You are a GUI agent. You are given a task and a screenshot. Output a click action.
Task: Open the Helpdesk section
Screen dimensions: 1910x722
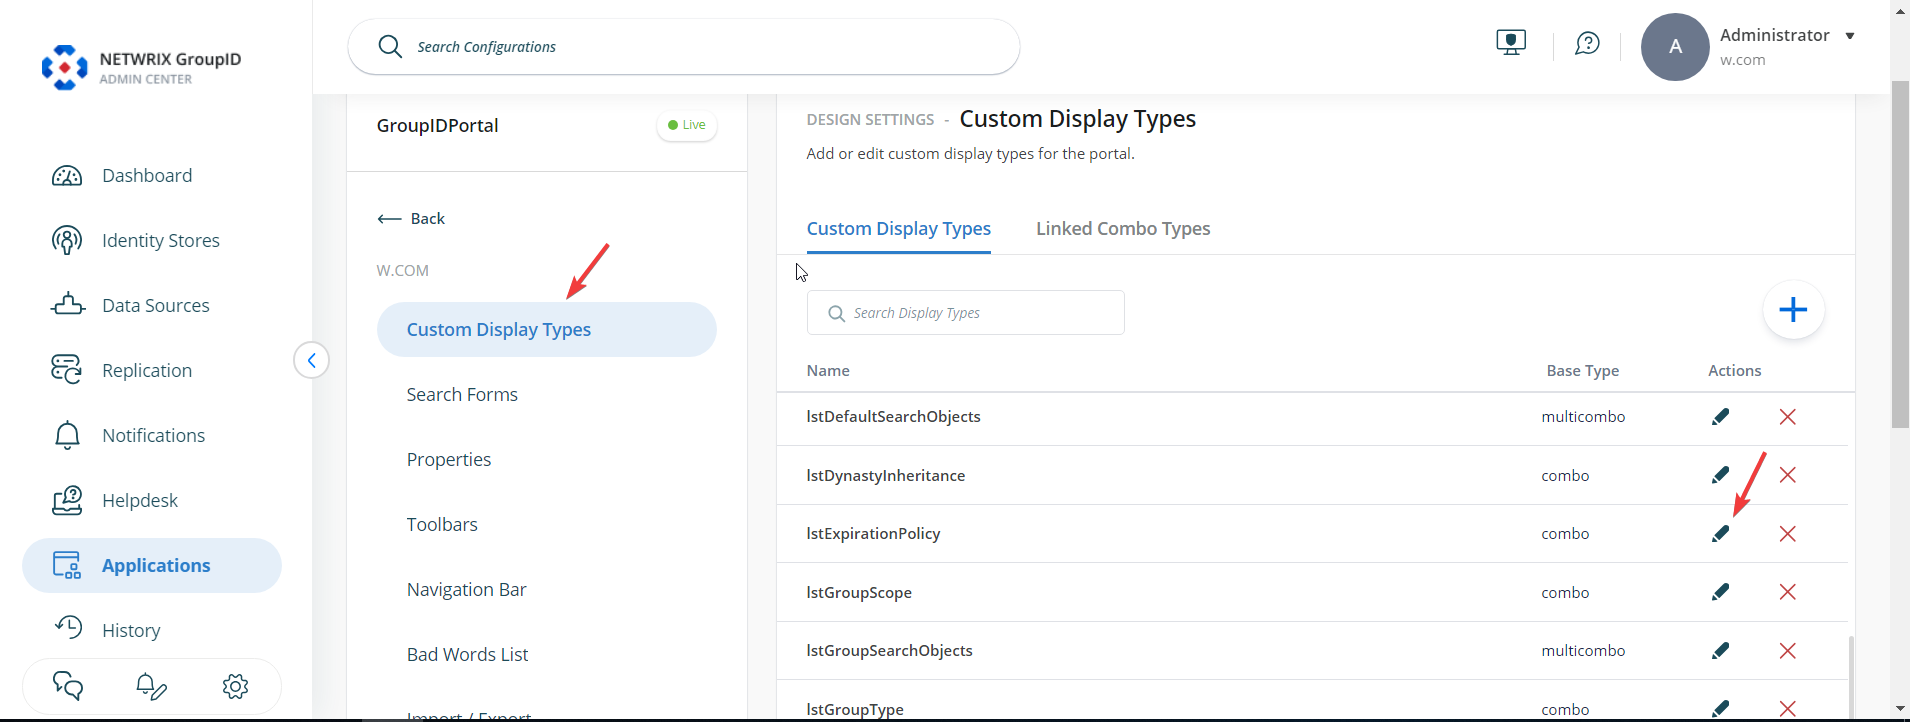pyautogui.click(x=140, y=501)
